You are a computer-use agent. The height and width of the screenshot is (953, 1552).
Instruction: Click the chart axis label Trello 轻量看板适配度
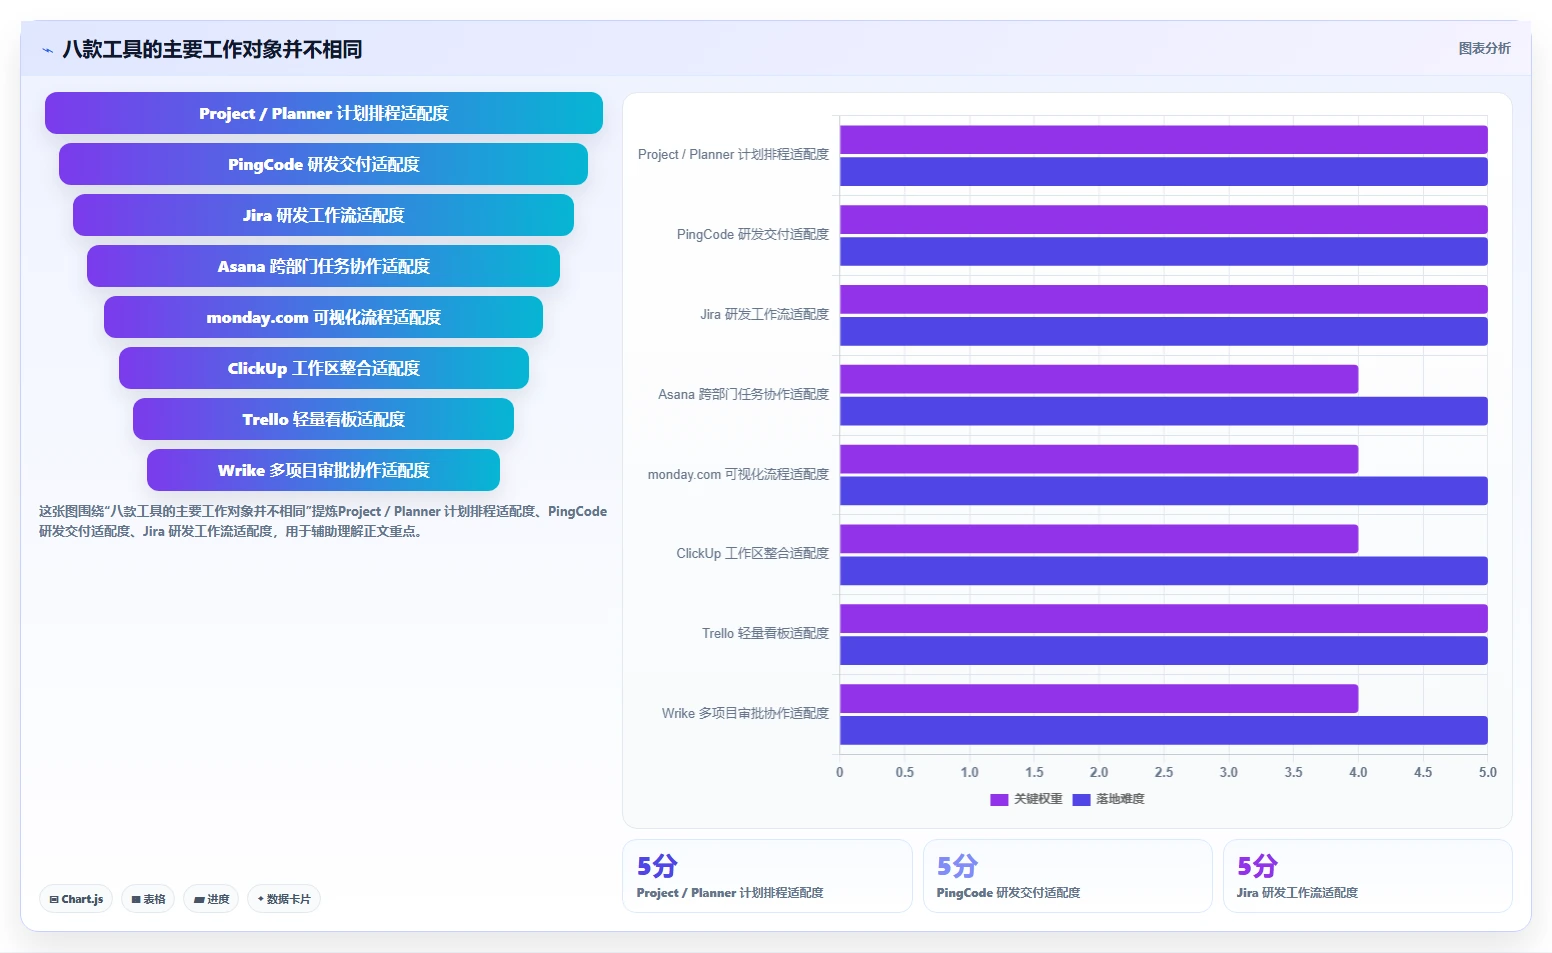point(766,634)
